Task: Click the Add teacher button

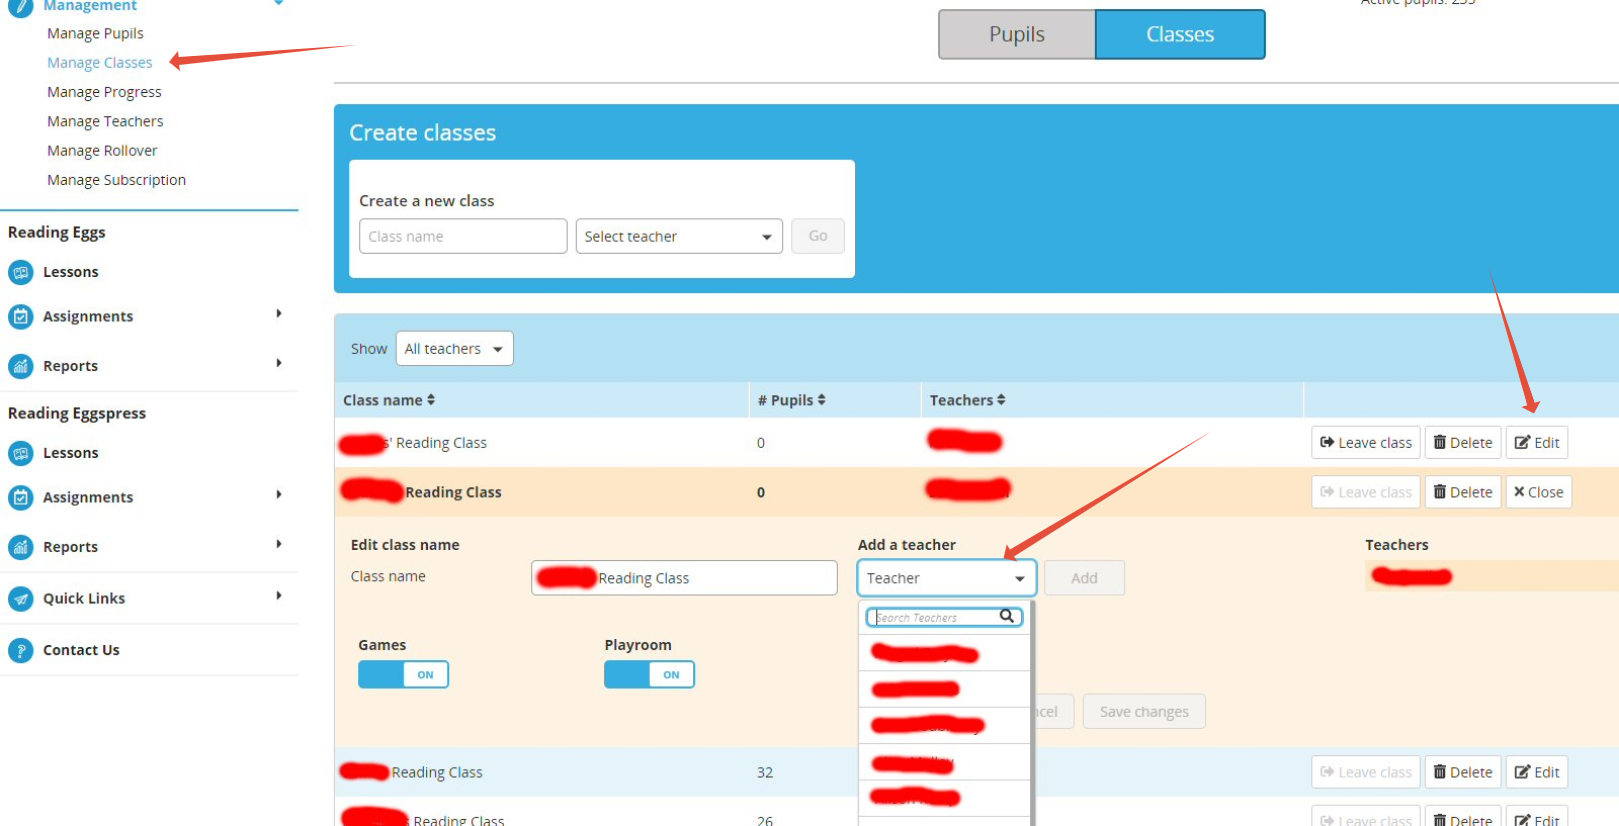Action: tap(1084, 578)
